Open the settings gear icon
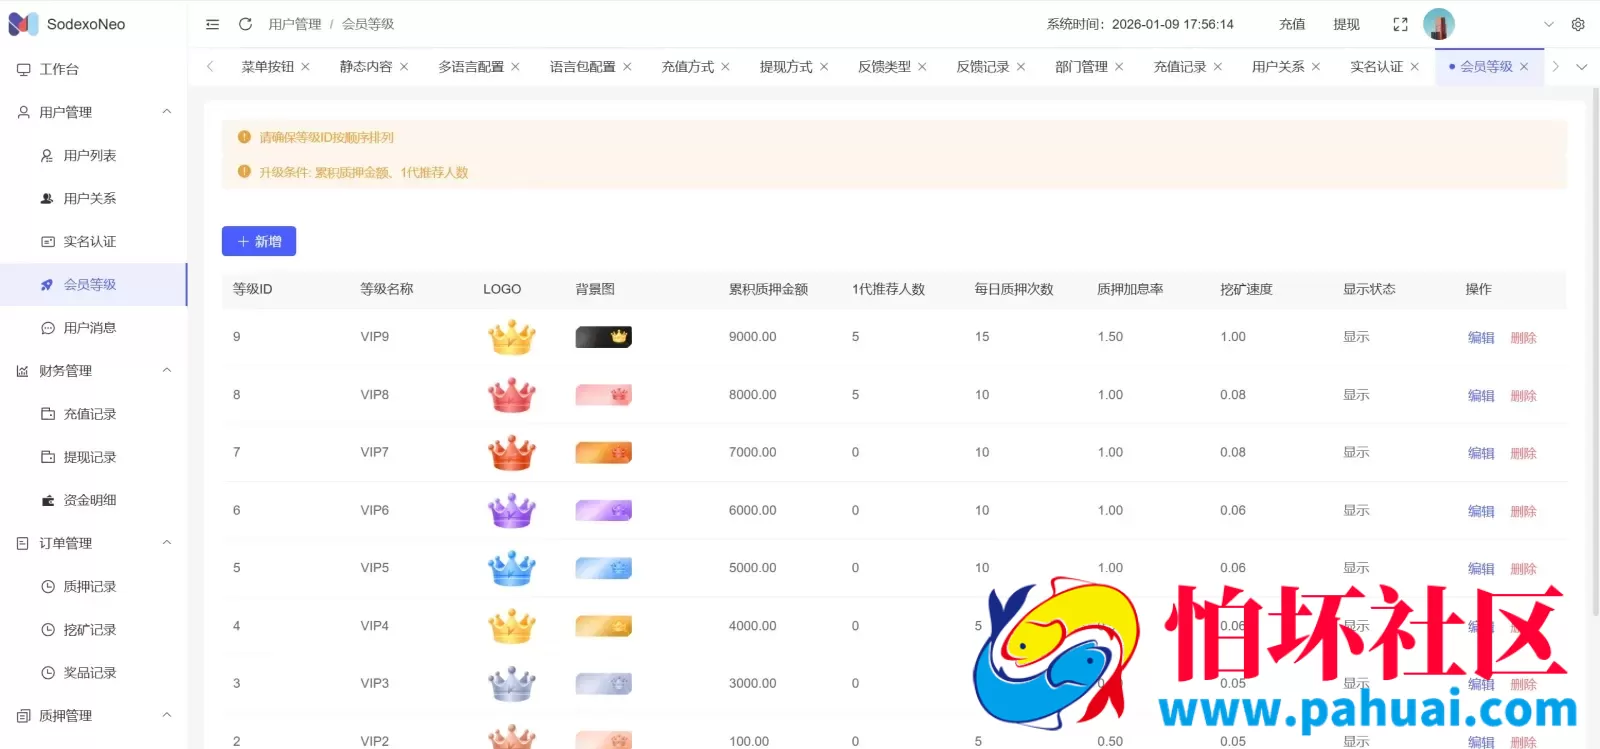This screenshot has width=1600, height=749. [x=1578, y=24]
